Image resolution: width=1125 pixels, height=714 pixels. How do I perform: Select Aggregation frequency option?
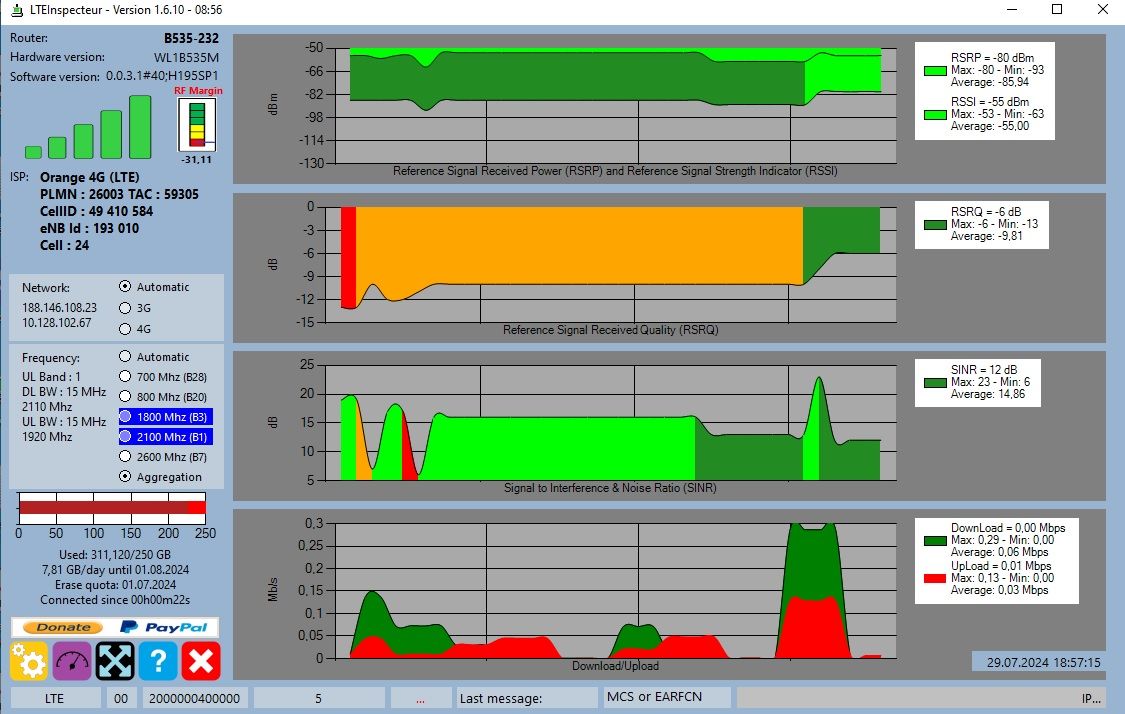pyautogui.click(x=125, y=476)
